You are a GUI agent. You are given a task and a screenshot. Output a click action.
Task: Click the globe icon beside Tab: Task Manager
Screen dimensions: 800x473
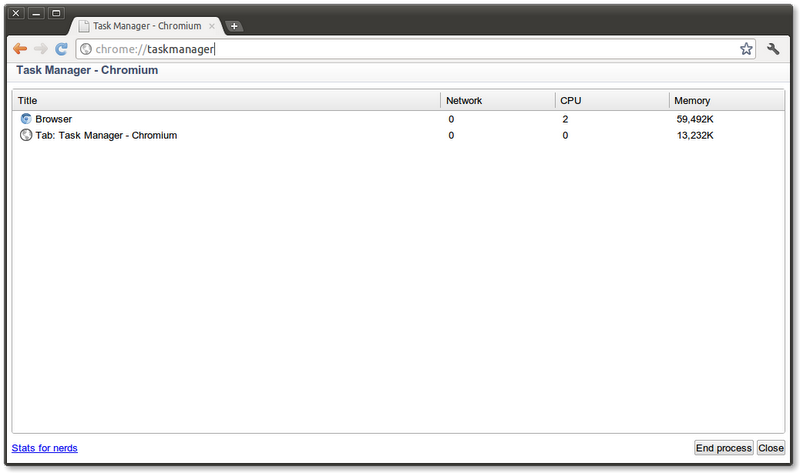[x=26, y=135]
